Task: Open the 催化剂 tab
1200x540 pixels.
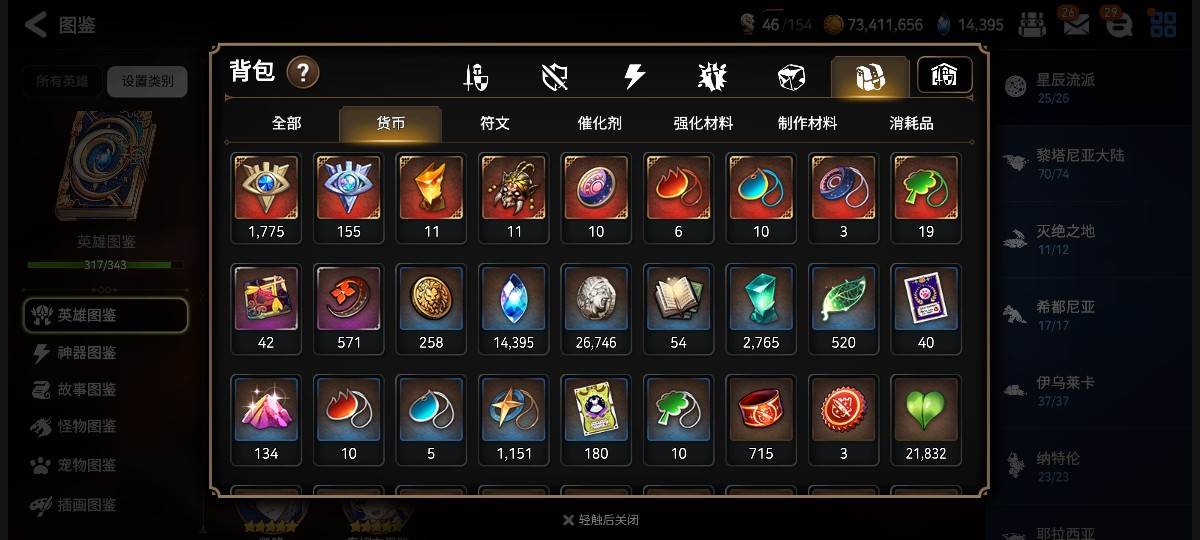Action: pyautogui.click(x=599, y=123)
